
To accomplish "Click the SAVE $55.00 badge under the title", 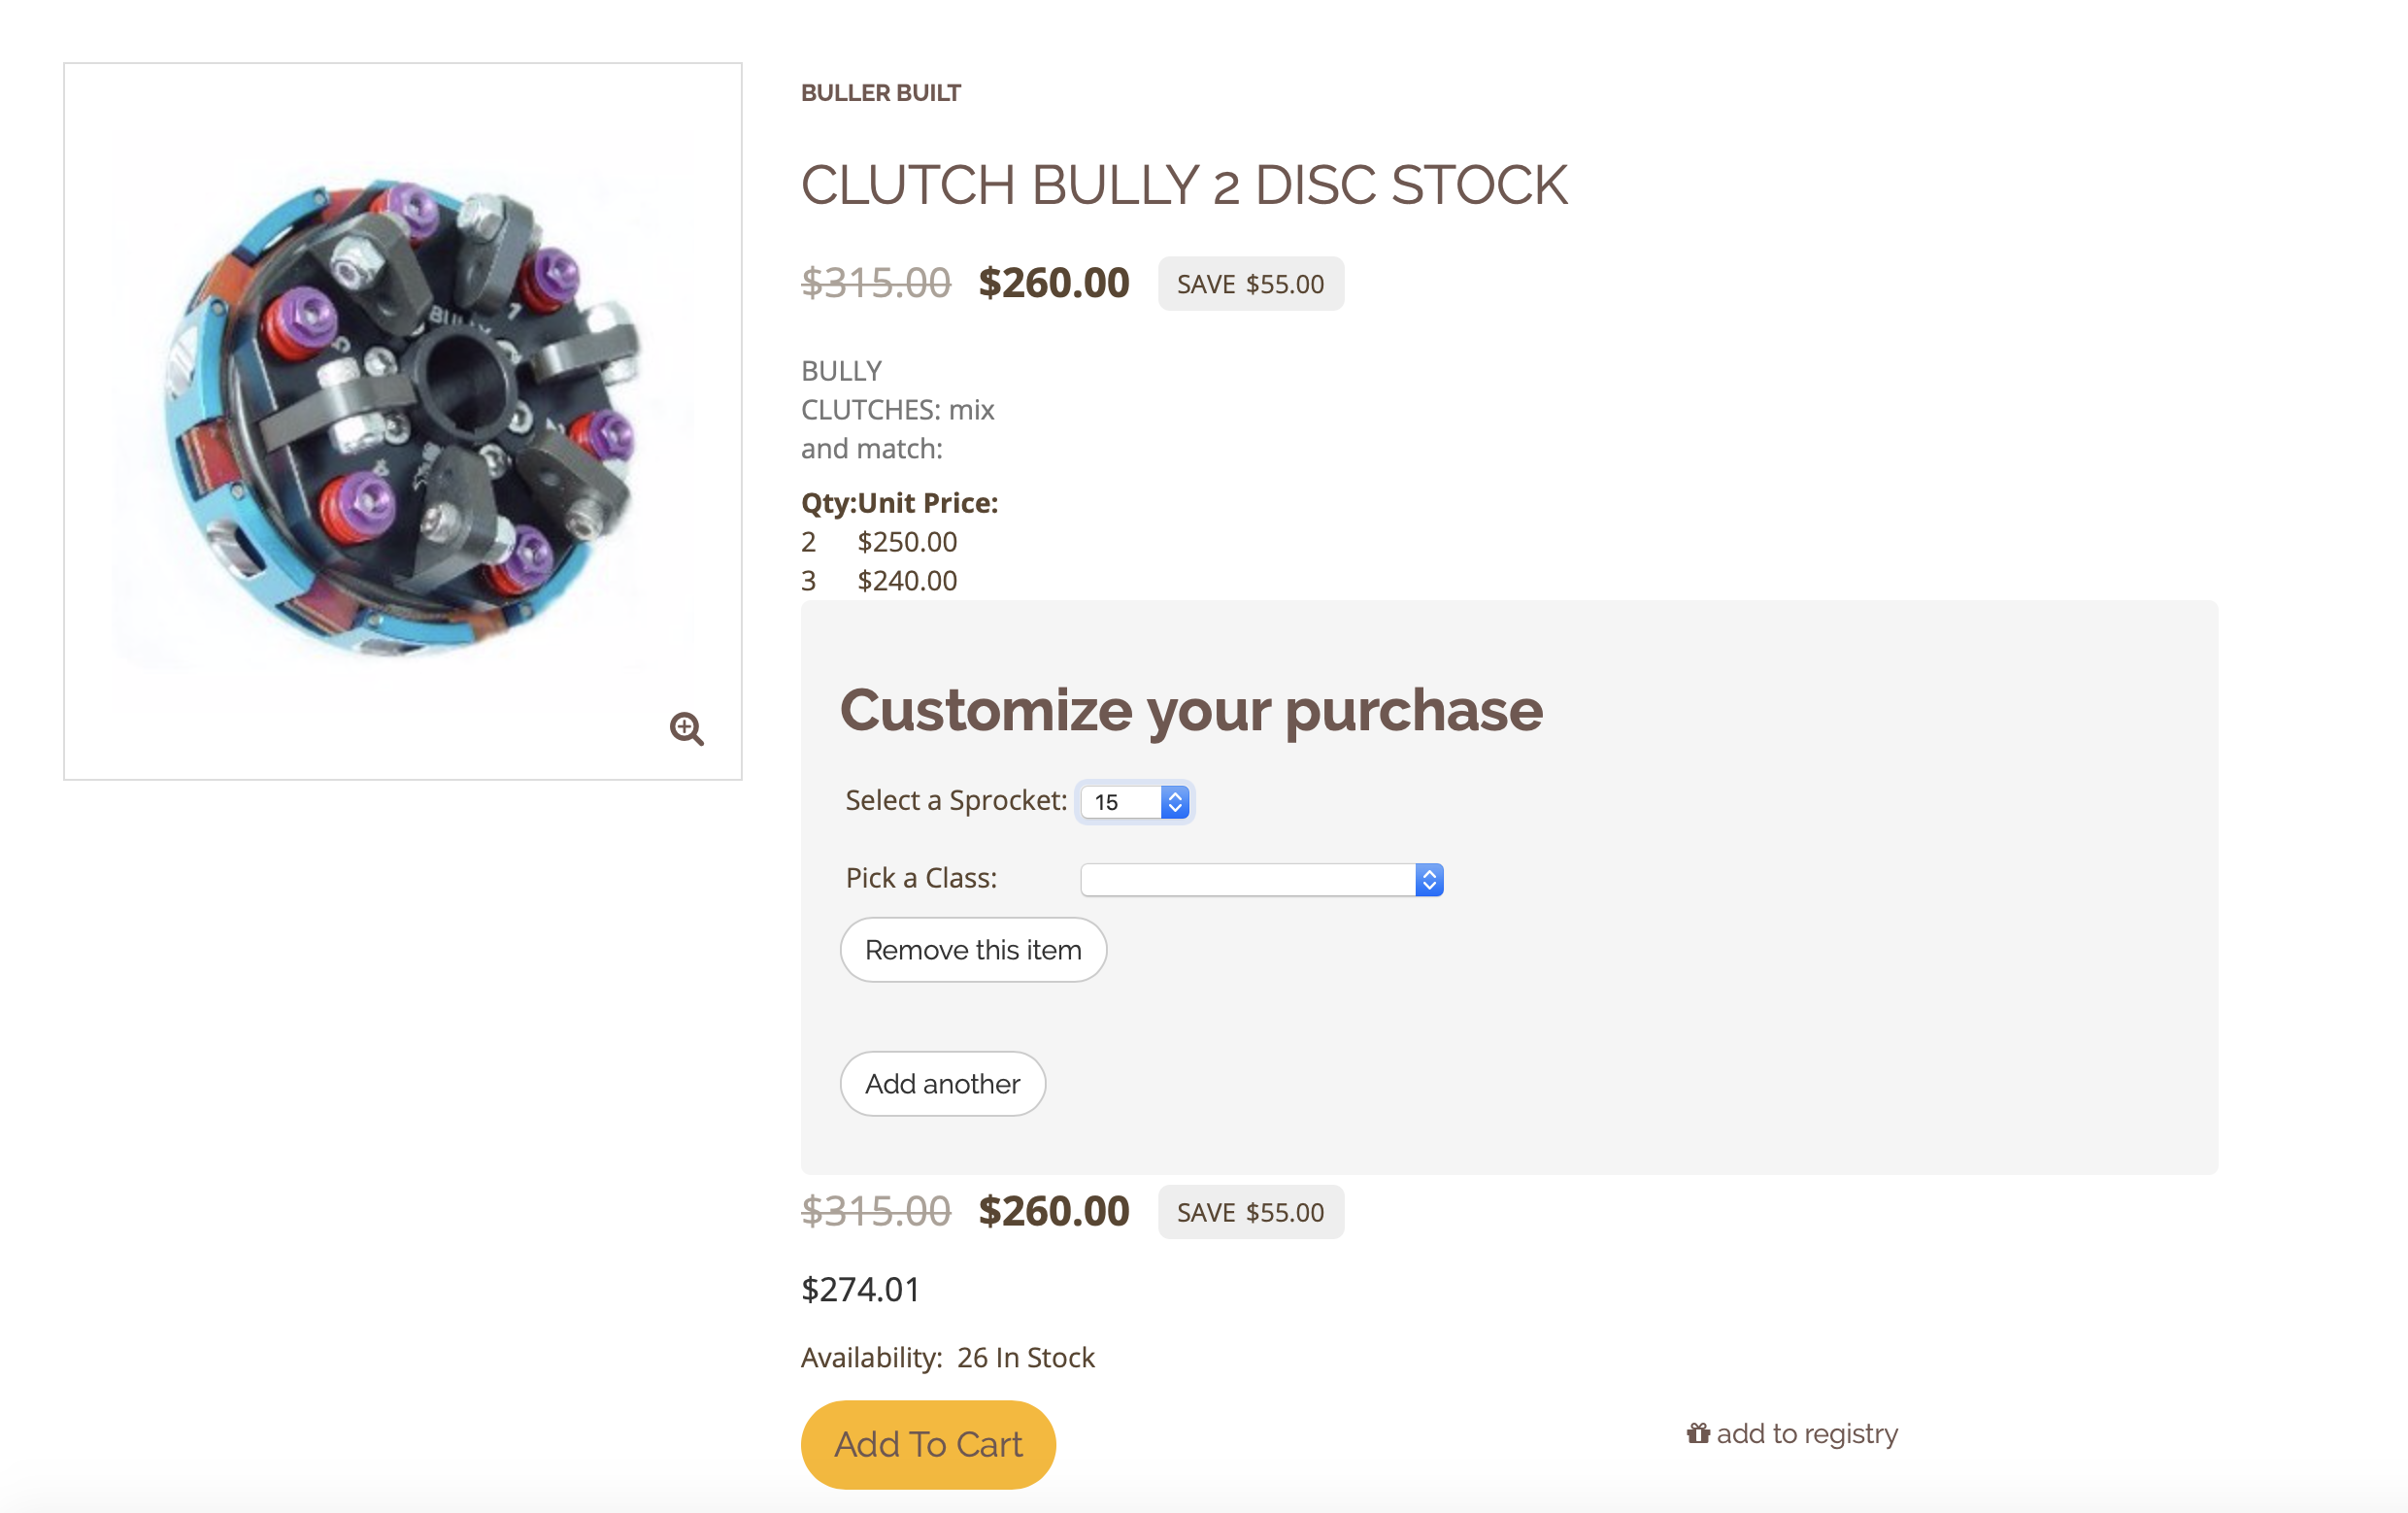I will (1250, 284).
